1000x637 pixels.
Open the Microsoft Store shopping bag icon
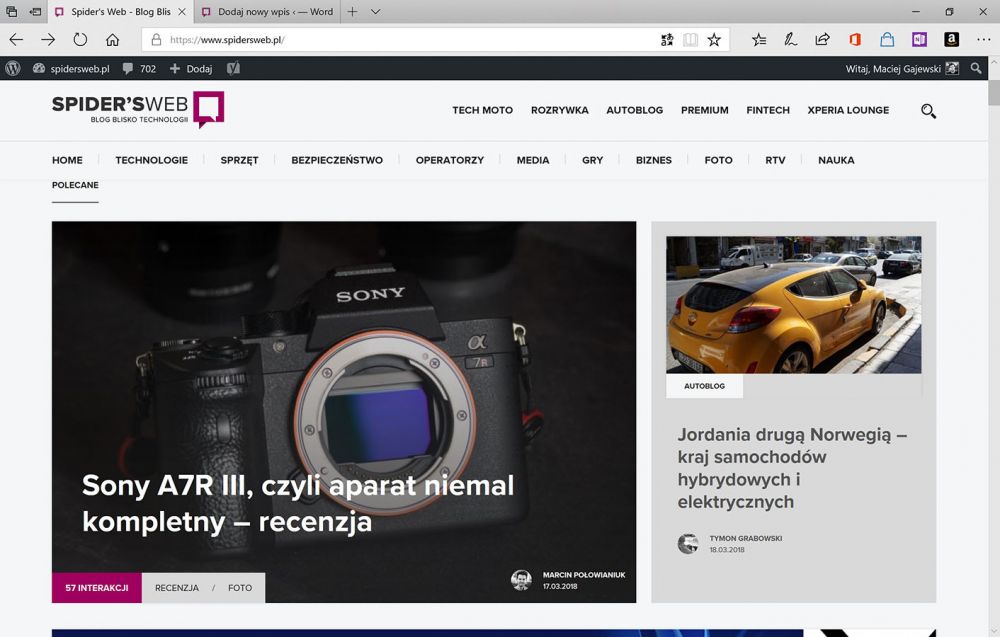coord(887,40)
